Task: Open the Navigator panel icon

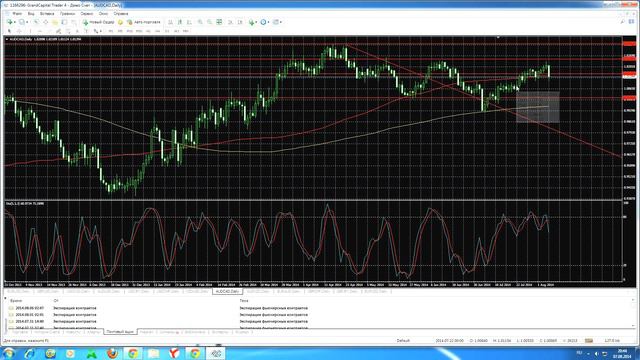Action: pyautogui.click(x=55, y=22)
